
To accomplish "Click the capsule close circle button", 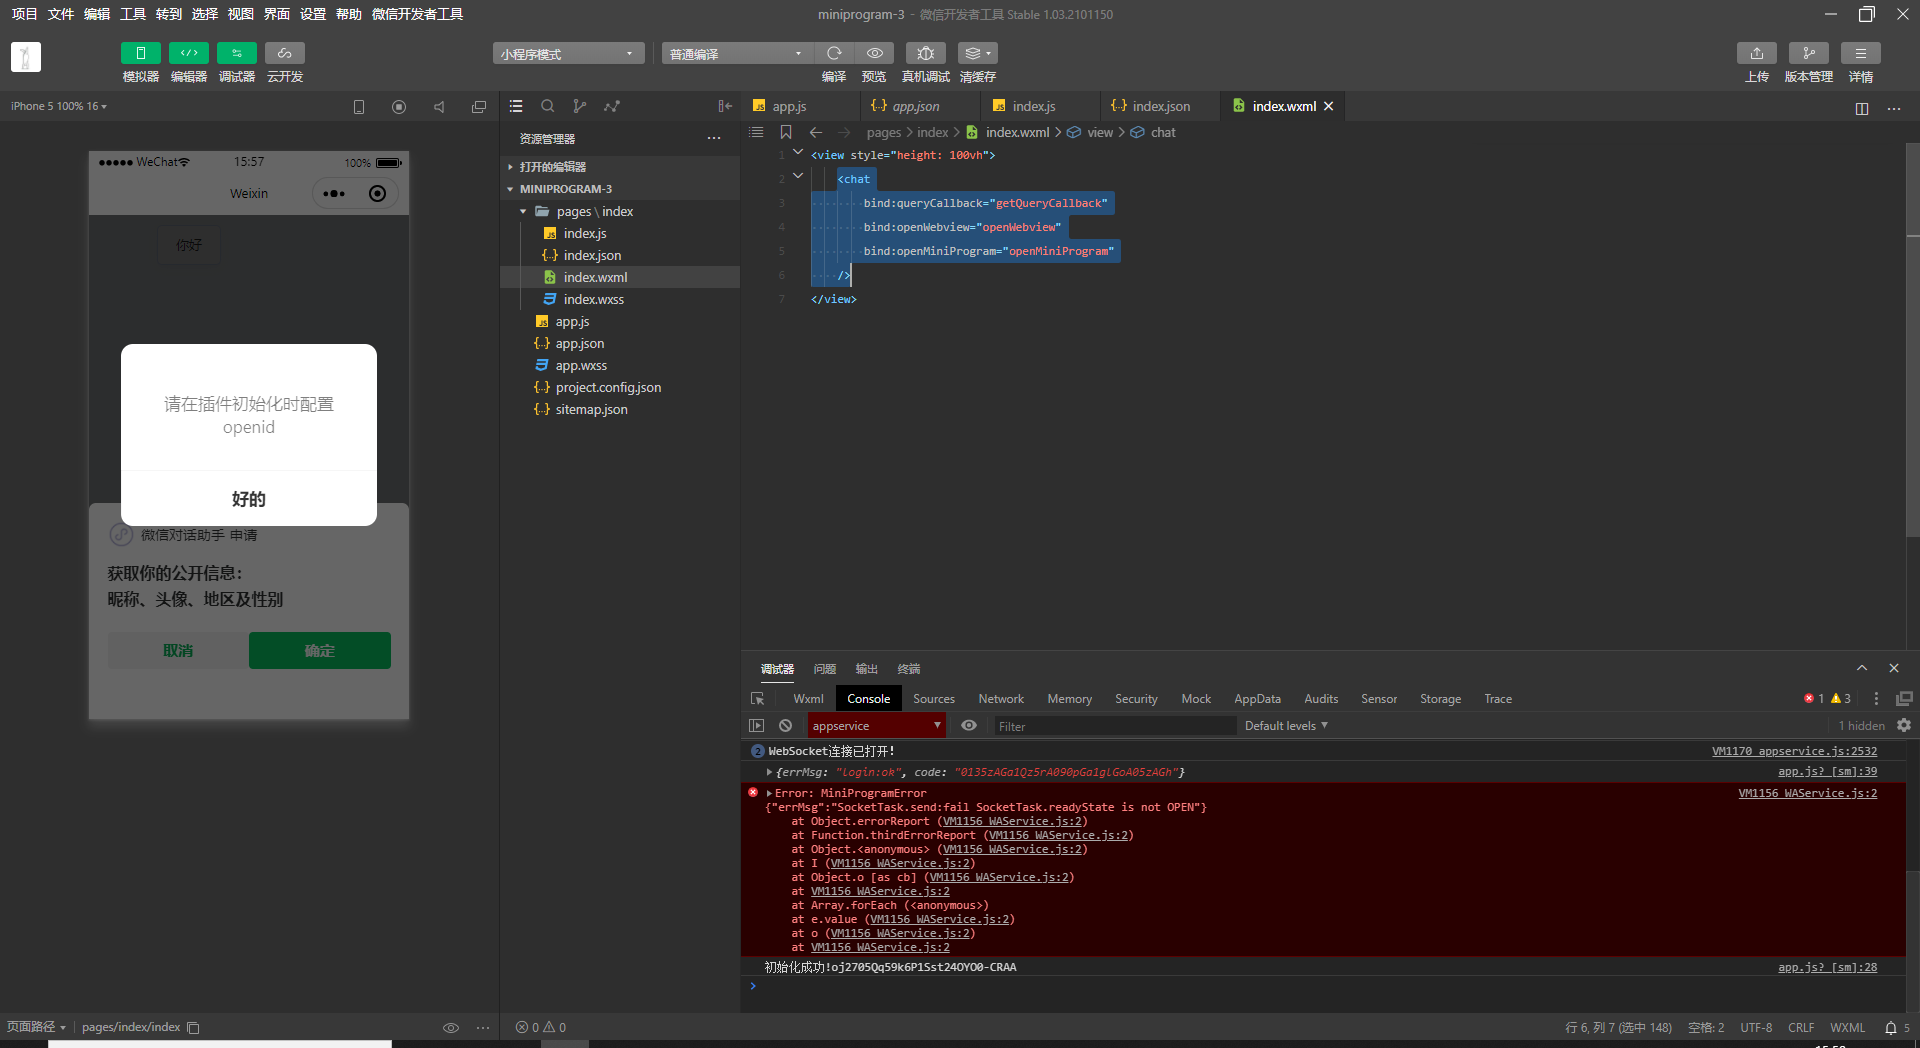I will click(377, 194).
